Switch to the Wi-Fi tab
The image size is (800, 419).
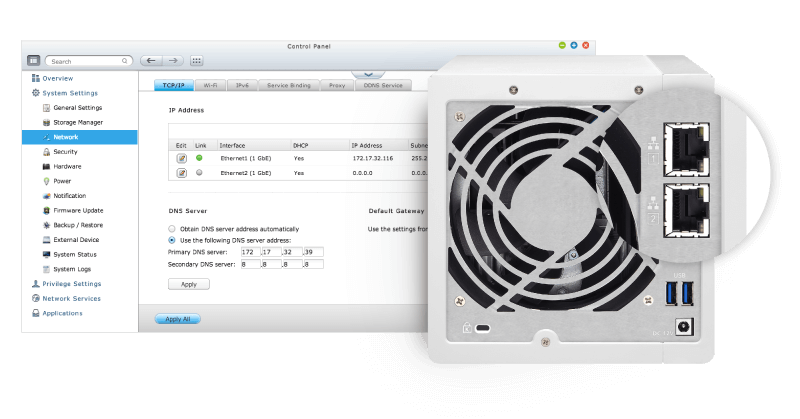[x=210, y=86]
